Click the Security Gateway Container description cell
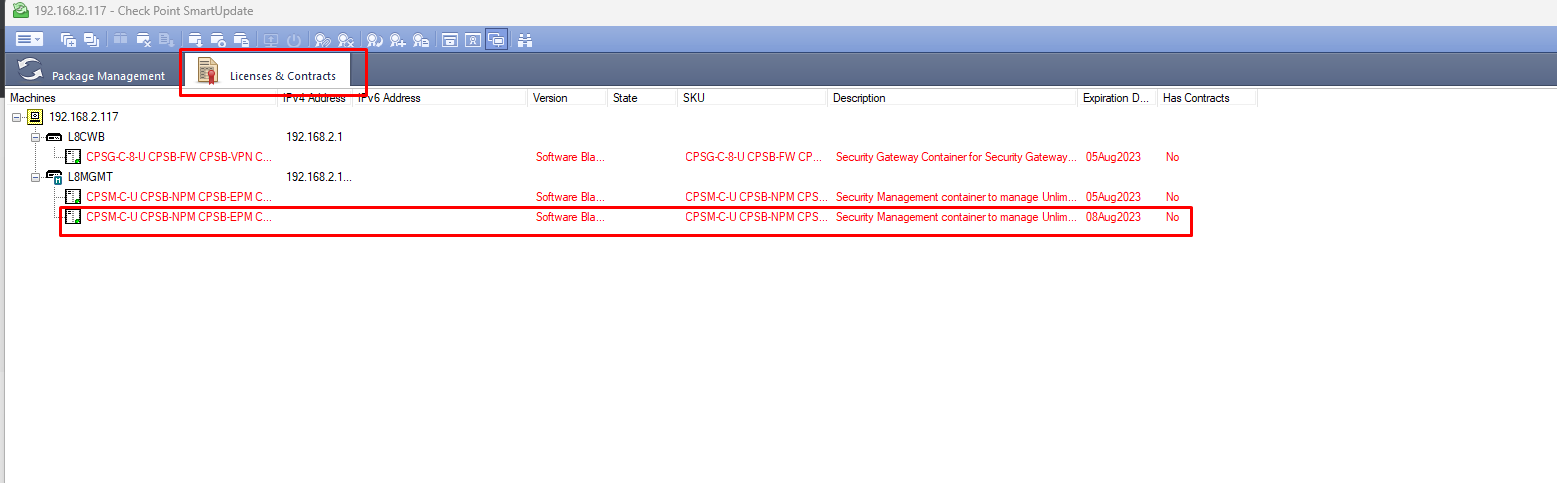The height and width of the screenshot is (483, 1557). click(x=957, y=157)
